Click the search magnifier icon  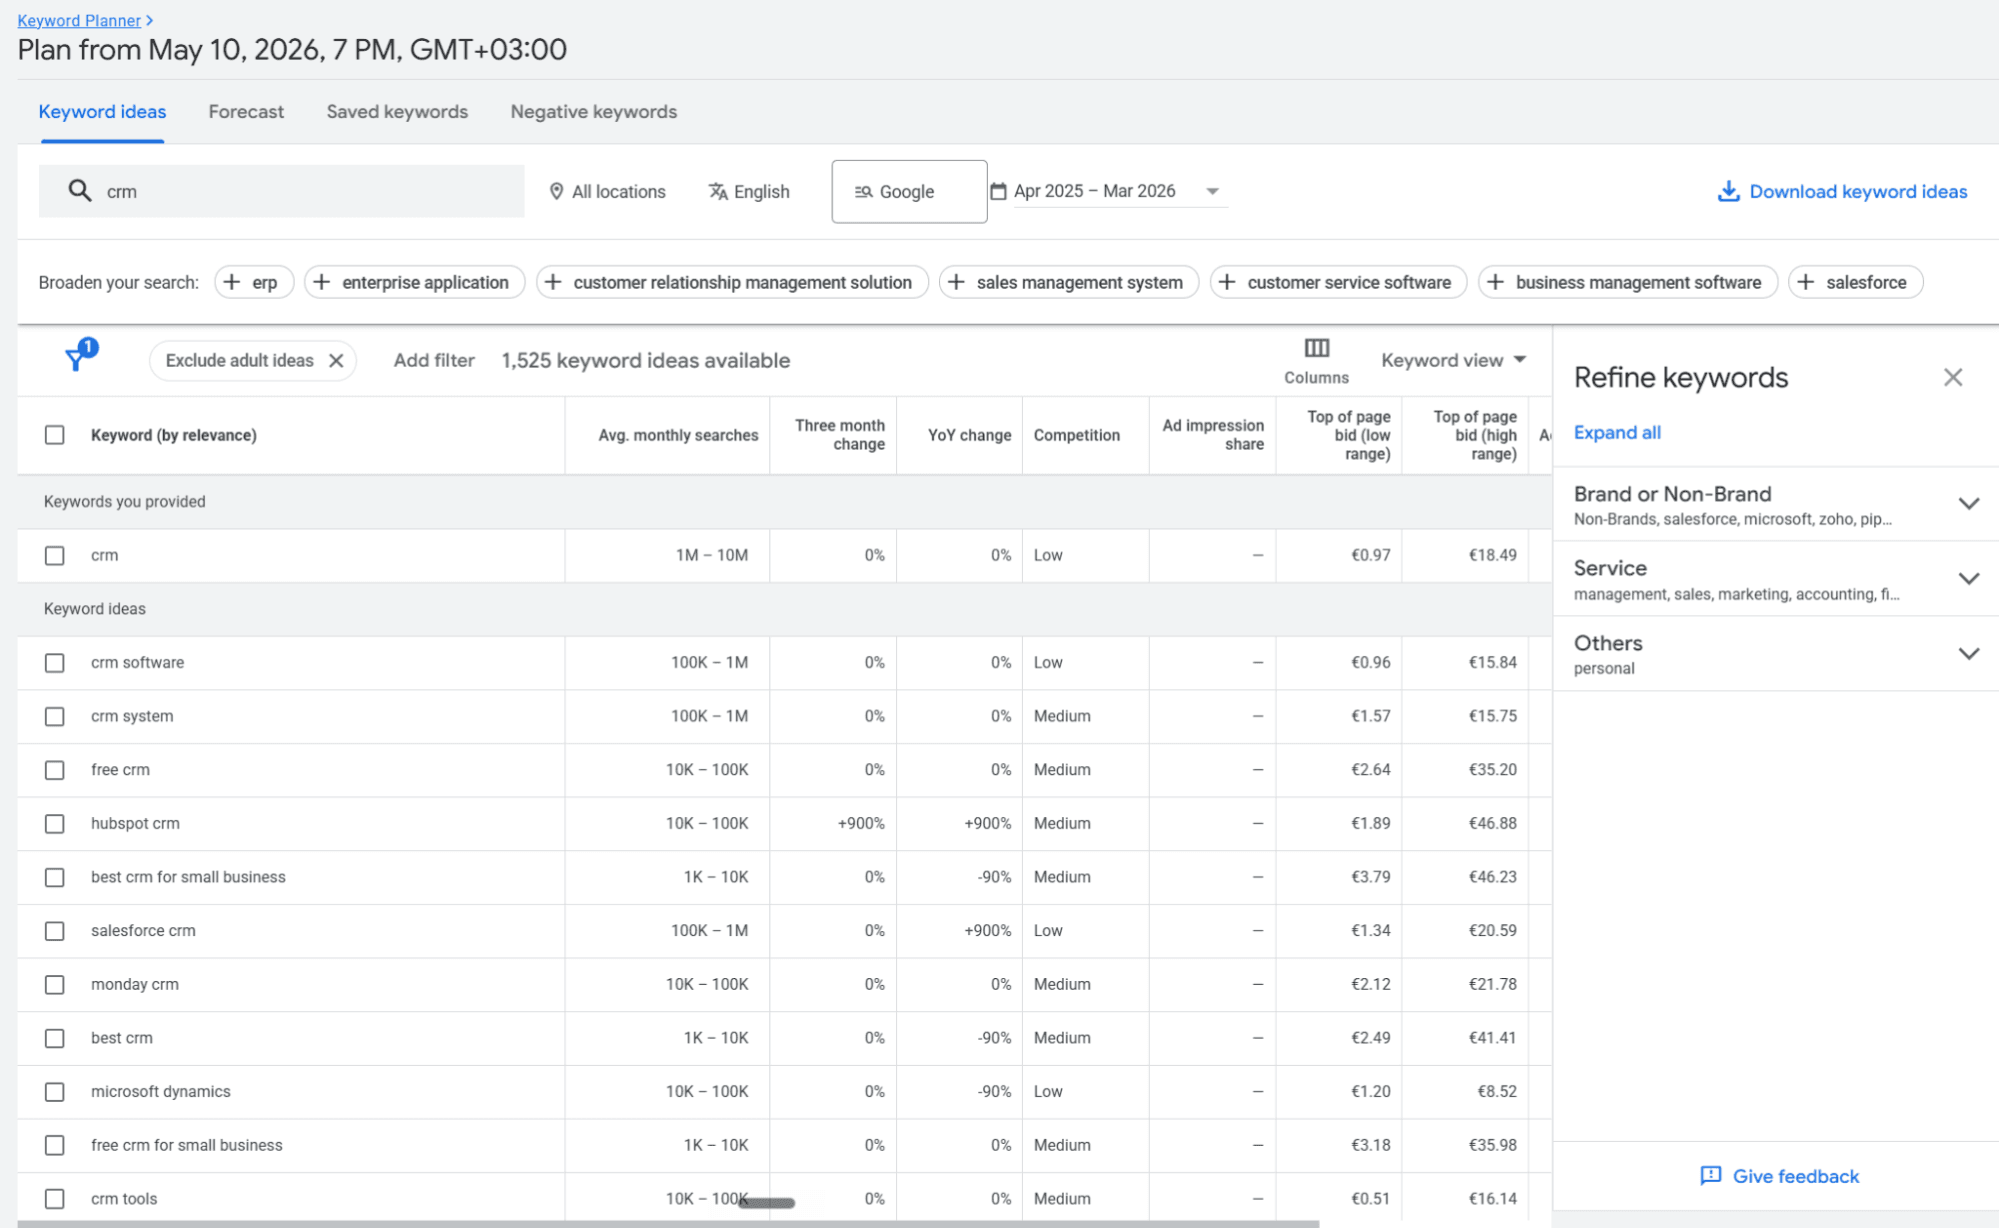click(79, 190)
